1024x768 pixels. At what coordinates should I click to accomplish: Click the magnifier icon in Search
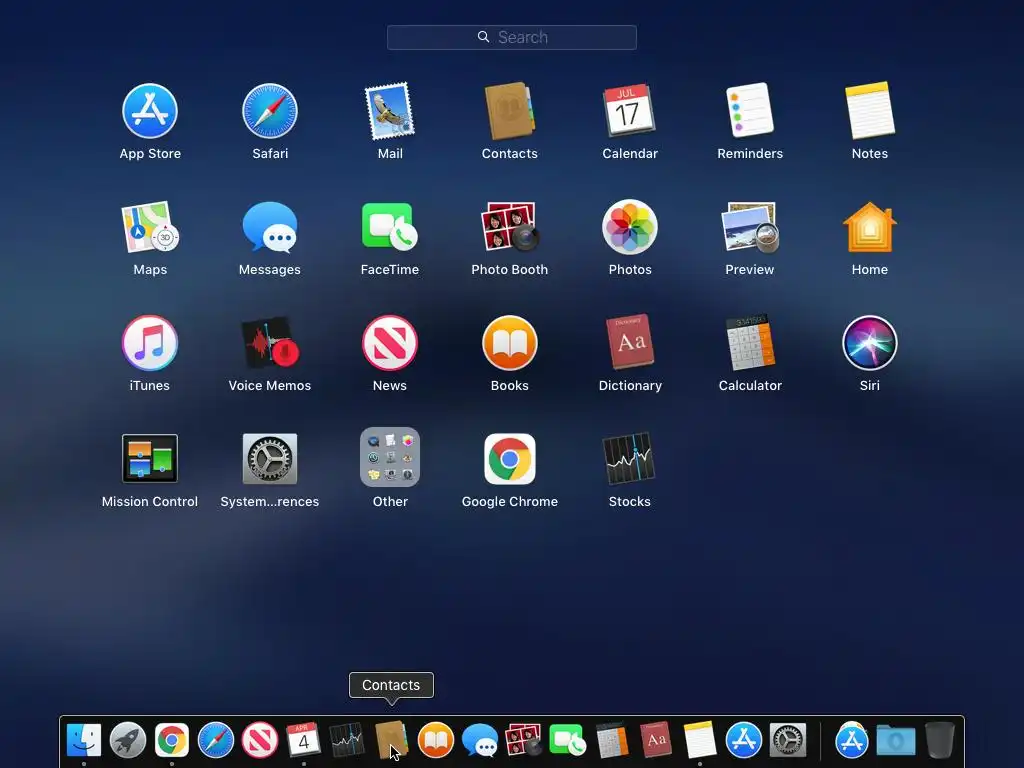tap(483, 37)
